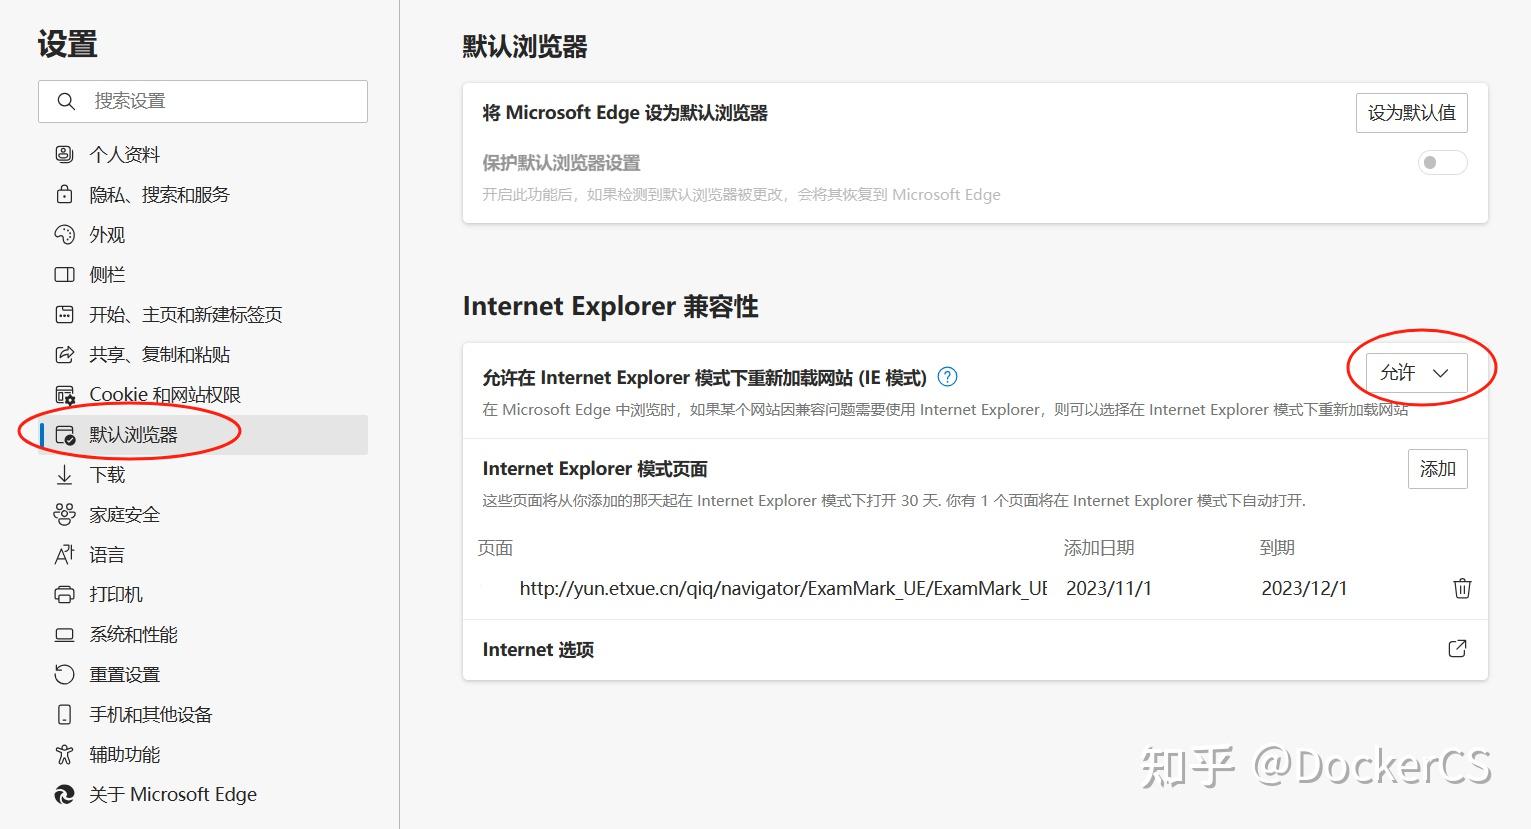This screenshot has width=1531, height=829.
Task: Select the 下载 downloads icon
Action: (64, 474)
